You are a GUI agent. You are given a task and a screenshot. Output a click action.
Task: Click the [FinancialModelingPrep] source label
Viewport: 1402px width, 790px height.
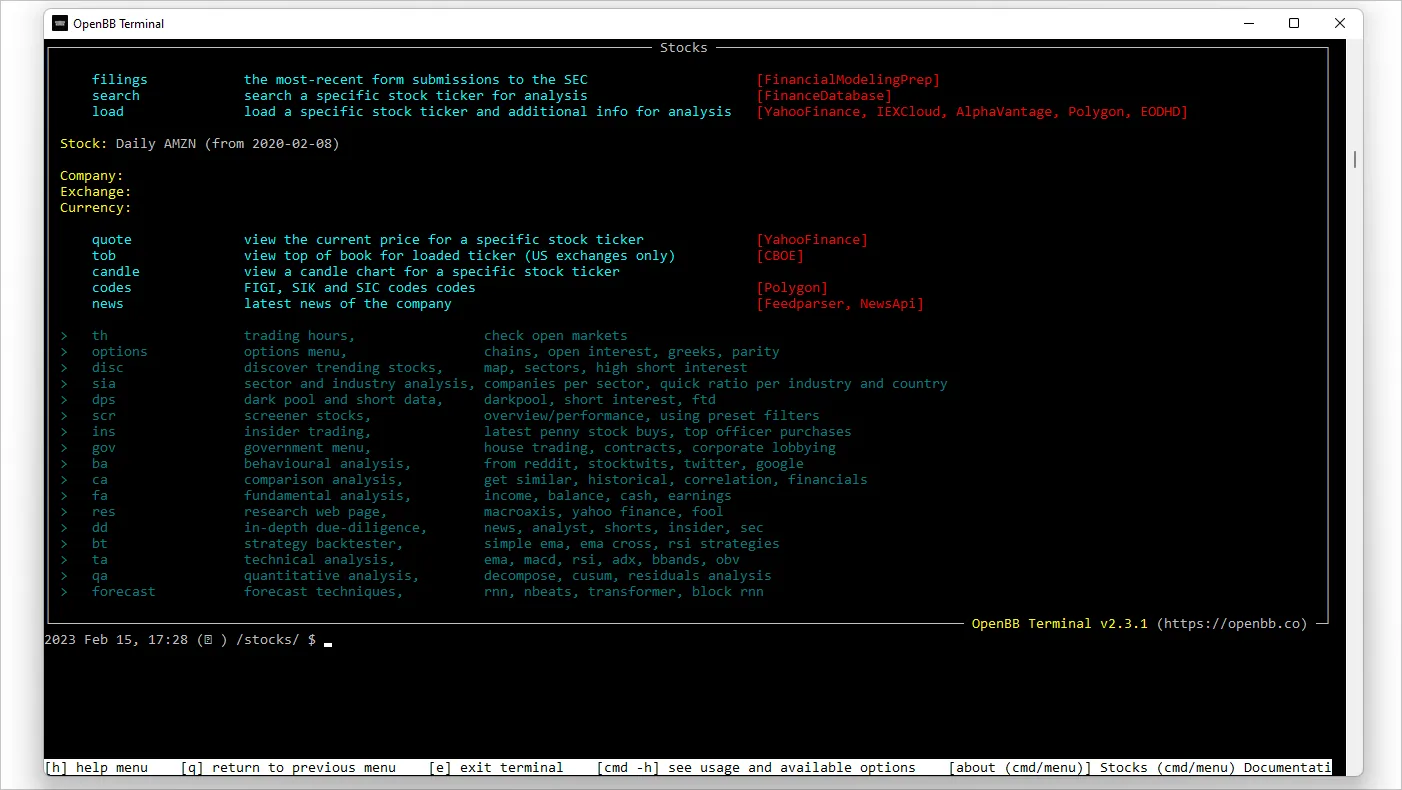[x=848, y=80]
